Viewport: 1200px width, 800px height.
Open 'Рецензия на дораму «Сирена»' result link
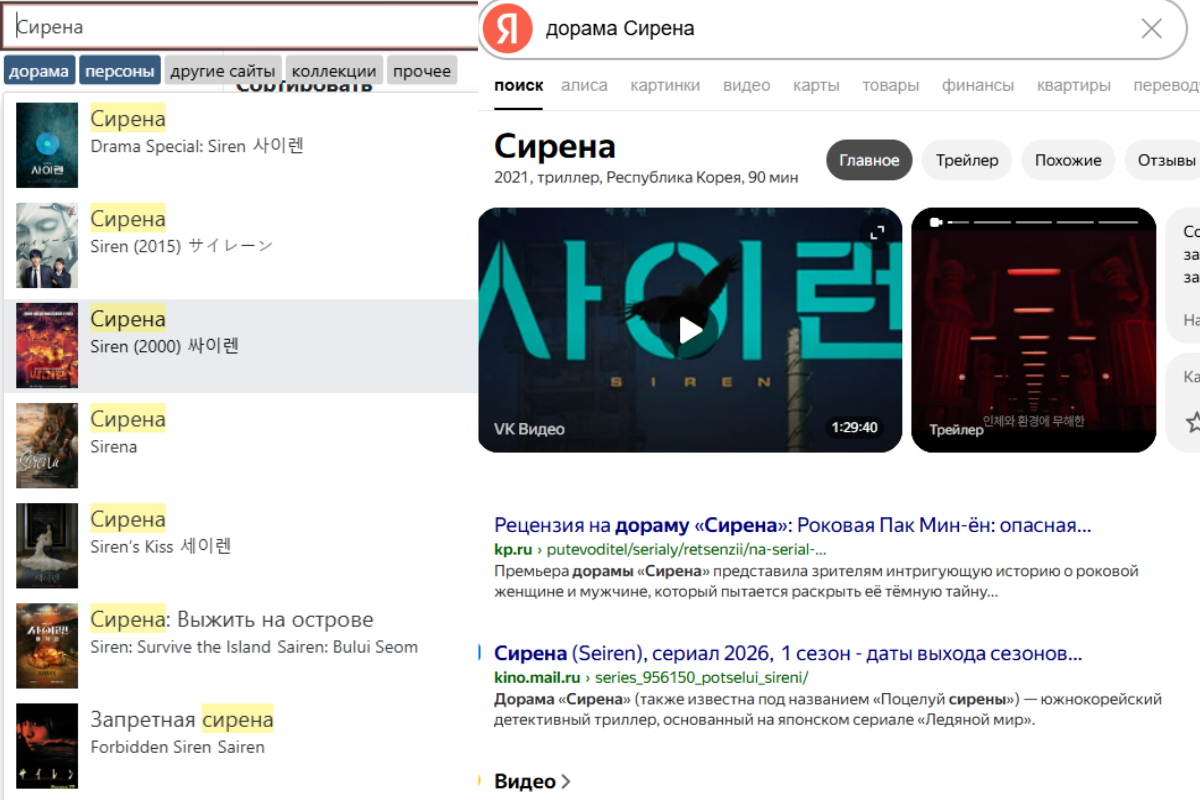point(792,525)
